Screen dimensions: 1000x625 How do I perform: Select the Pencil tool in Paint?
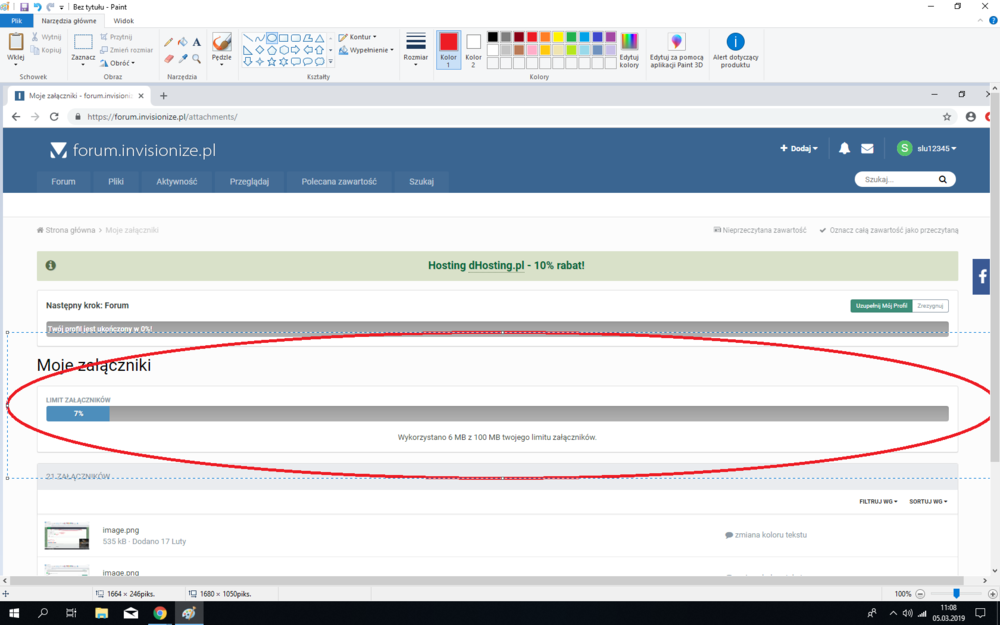[168, 42]
